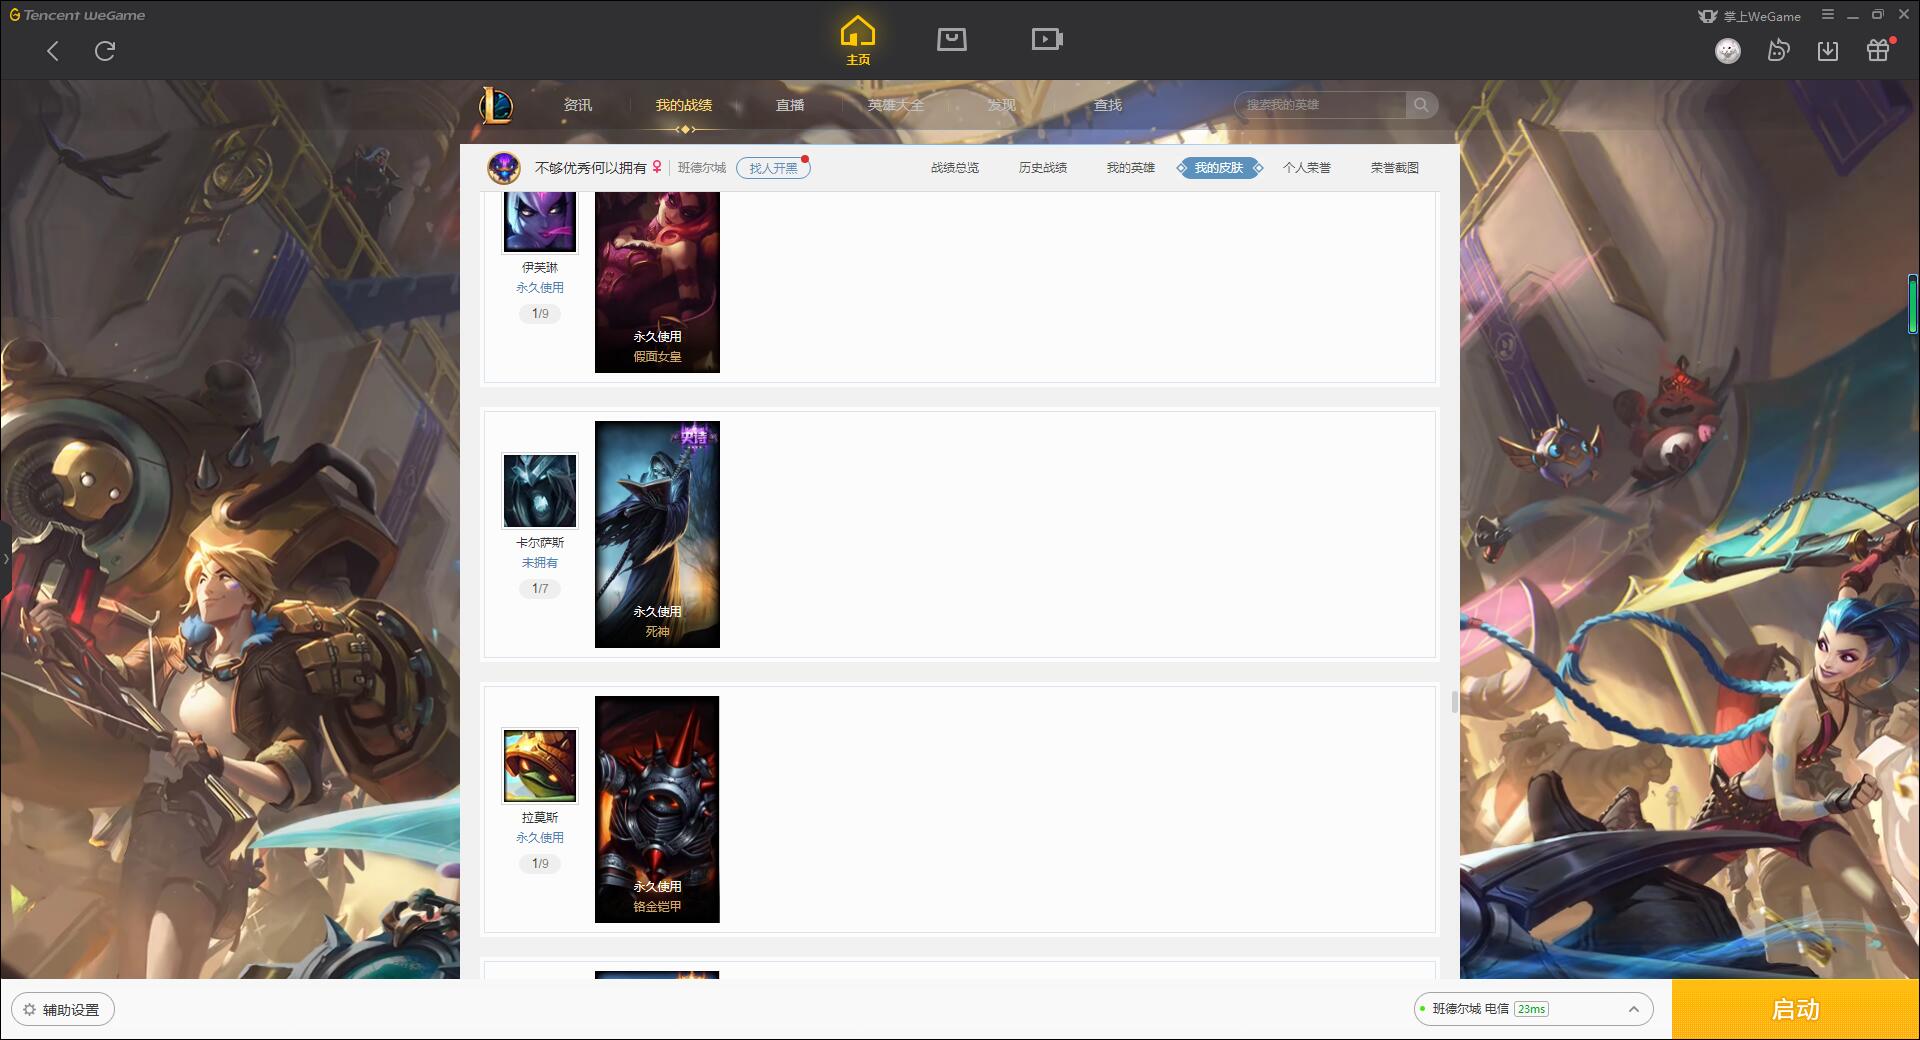This screenshot has width=1920, height=1040.
Task: Open the download manager icon
Action: pos(1828,50)
